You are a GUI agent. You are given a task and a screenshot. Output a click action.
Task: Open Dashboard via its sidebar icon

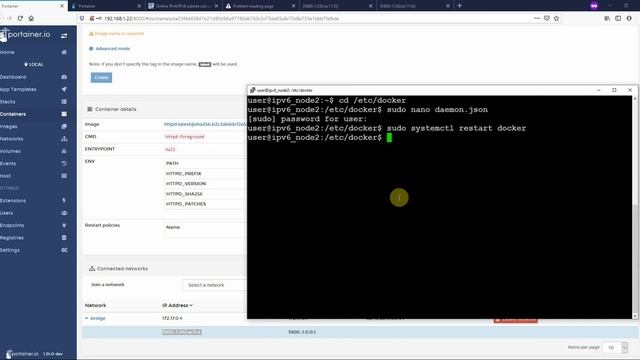coord(64,77)
